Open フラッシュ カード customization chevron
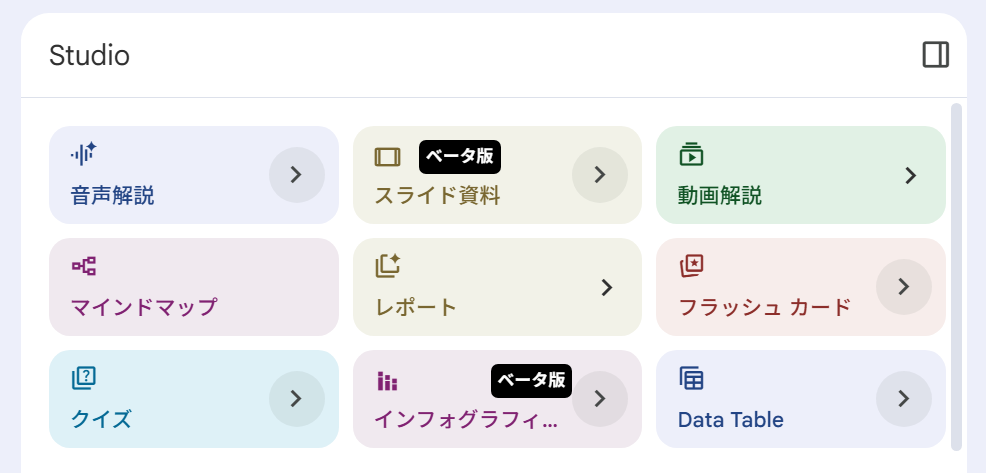Viewport: 986px width, 473px height. click(x=903, y=286)
